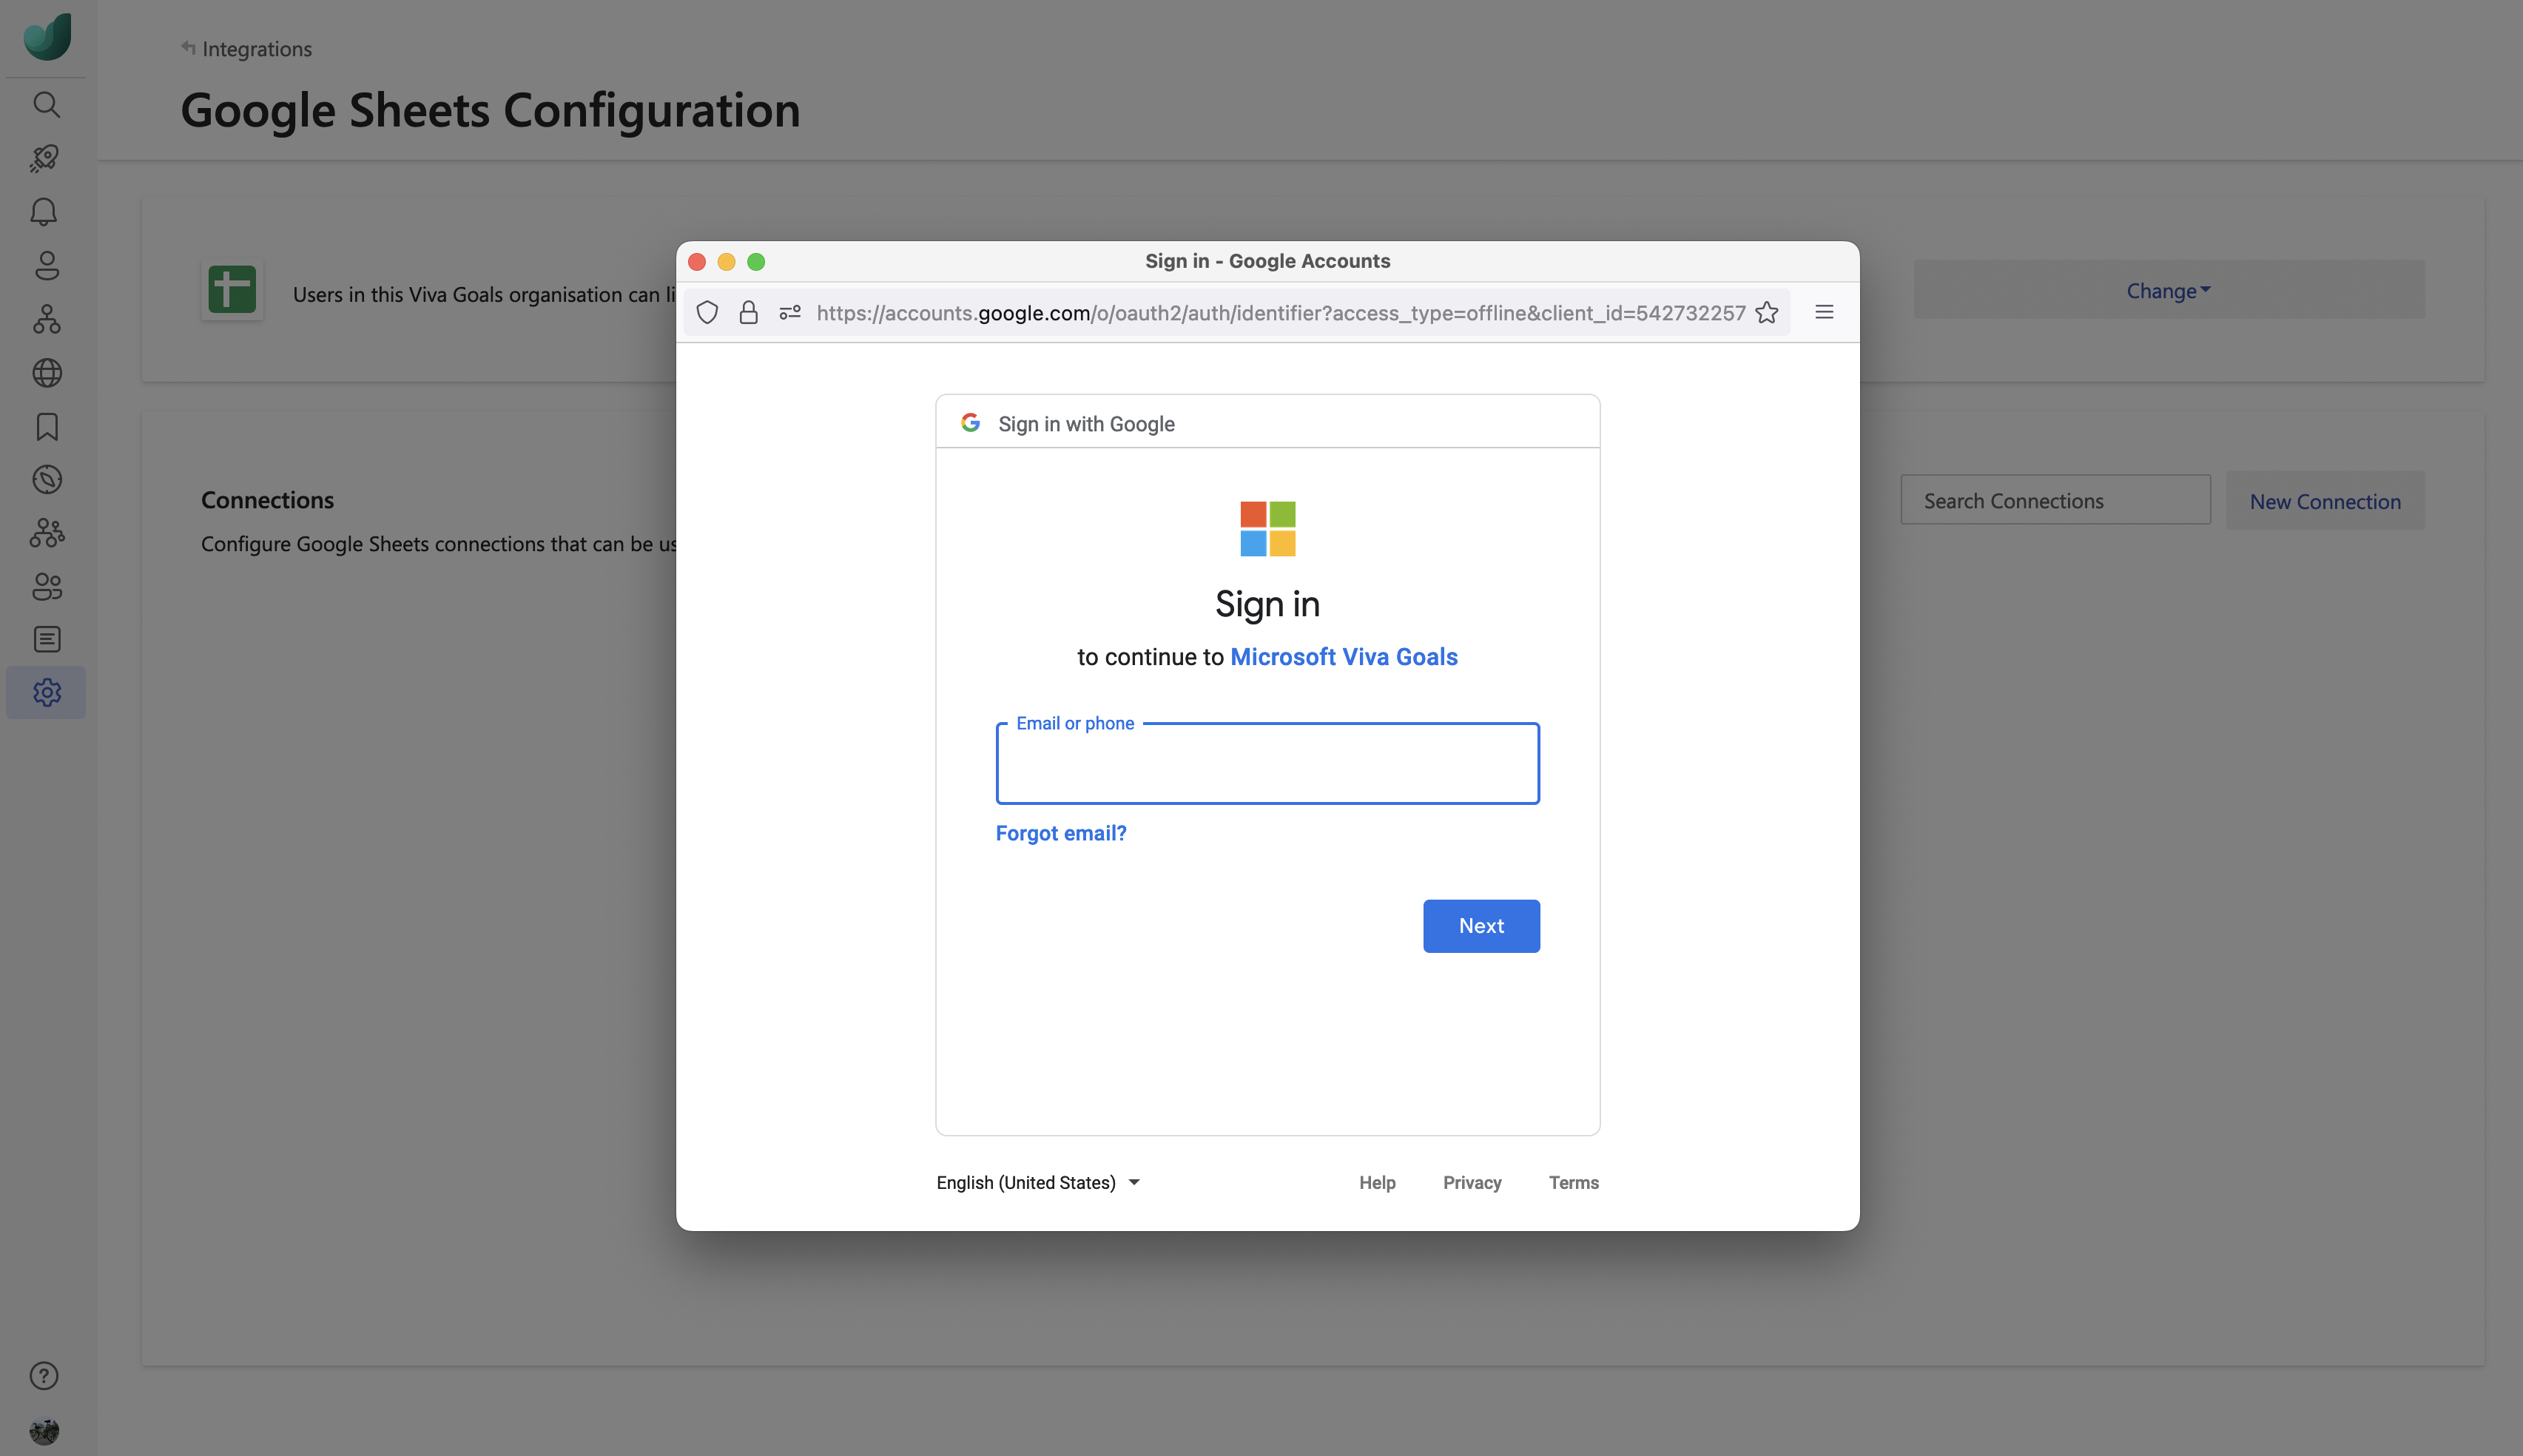The image size is (2523, 1456).
Task: Open the English (United States) language dropdown
Action: coord(1037,1182)
